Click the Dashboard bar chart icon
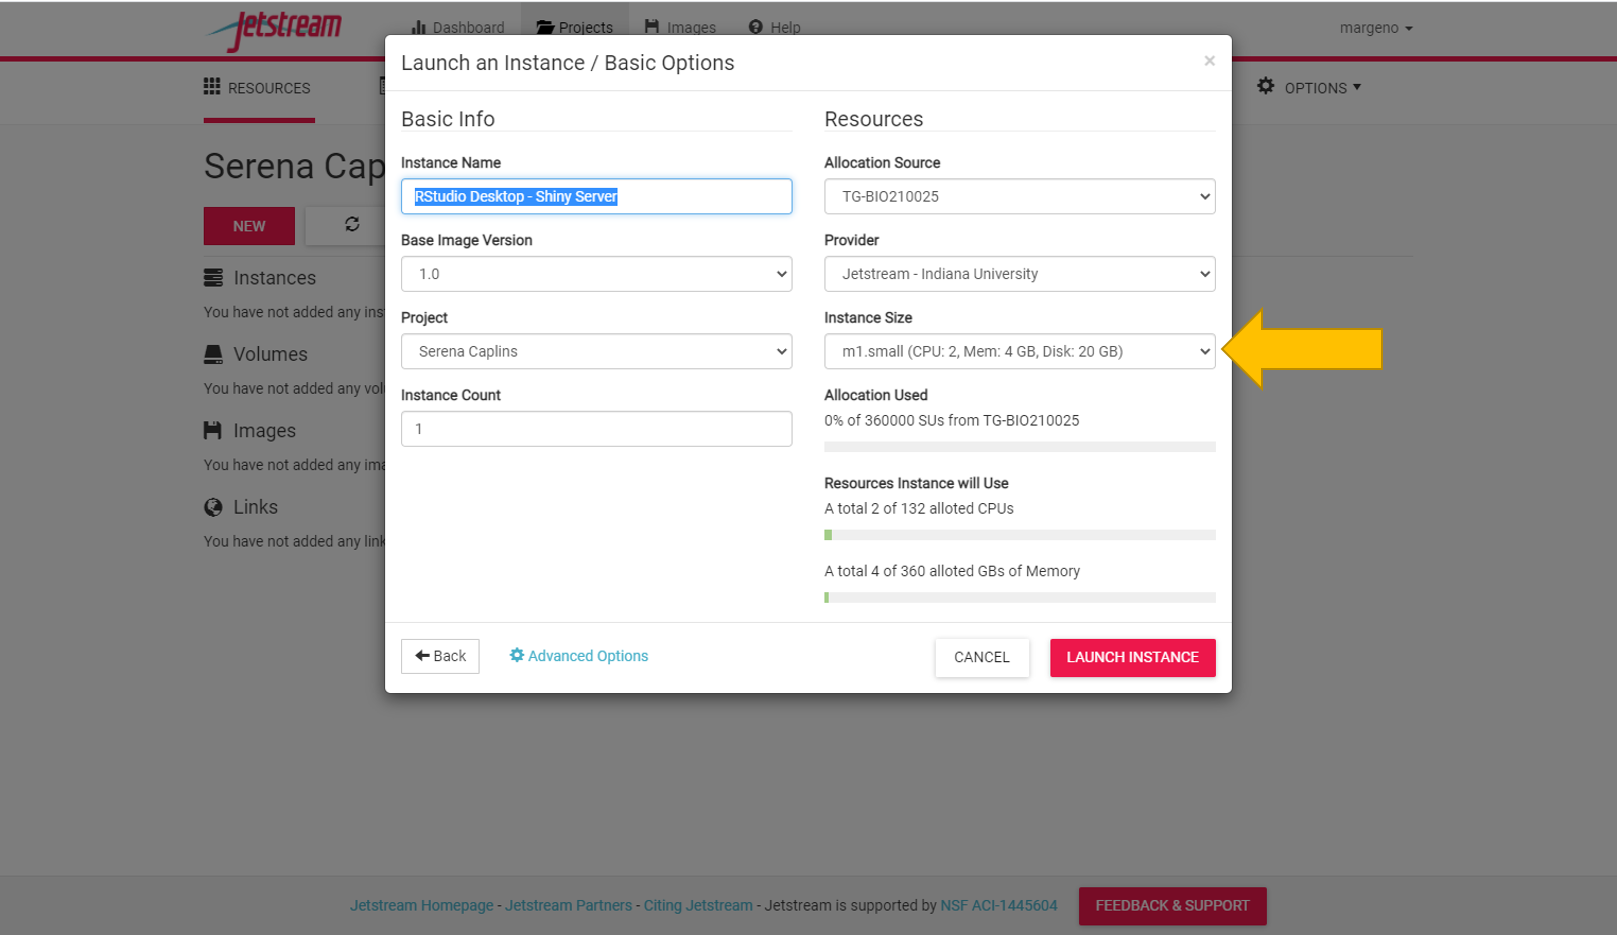Screen dimensions: 1617x935 pyautogui.click(x=419, y=27)
